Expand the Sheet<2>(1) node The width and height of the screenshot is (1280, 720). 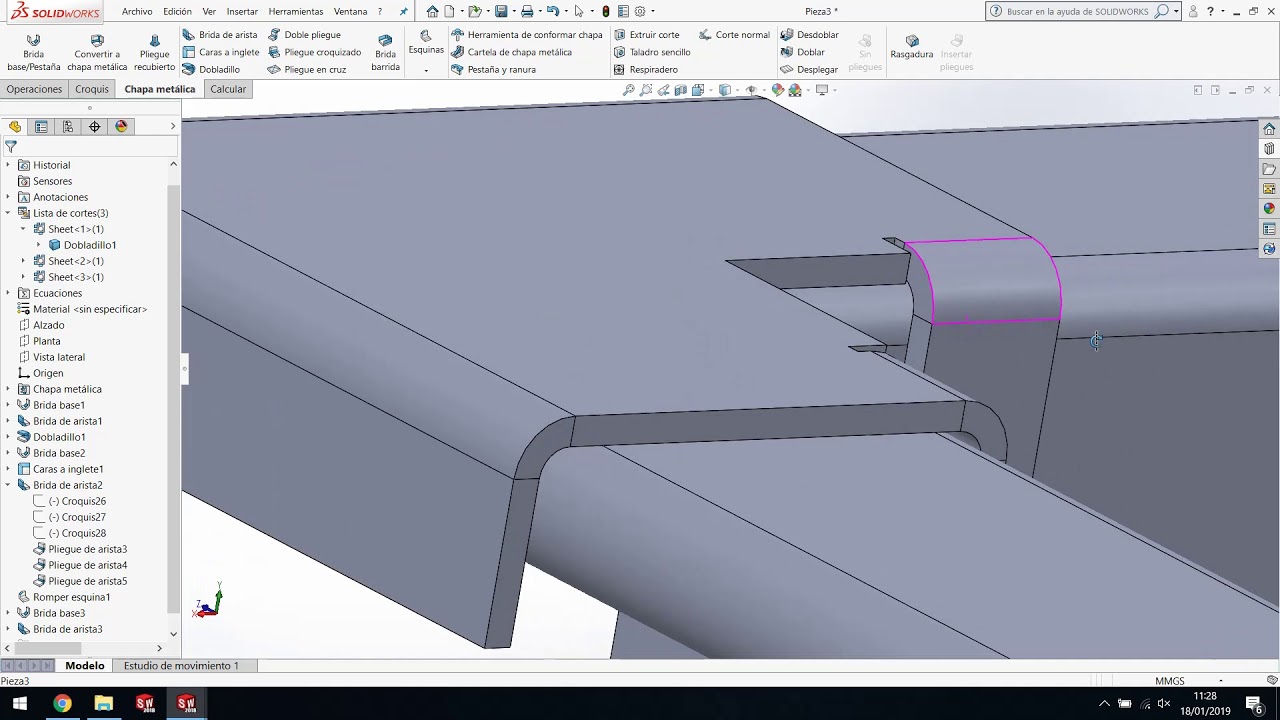24,261
